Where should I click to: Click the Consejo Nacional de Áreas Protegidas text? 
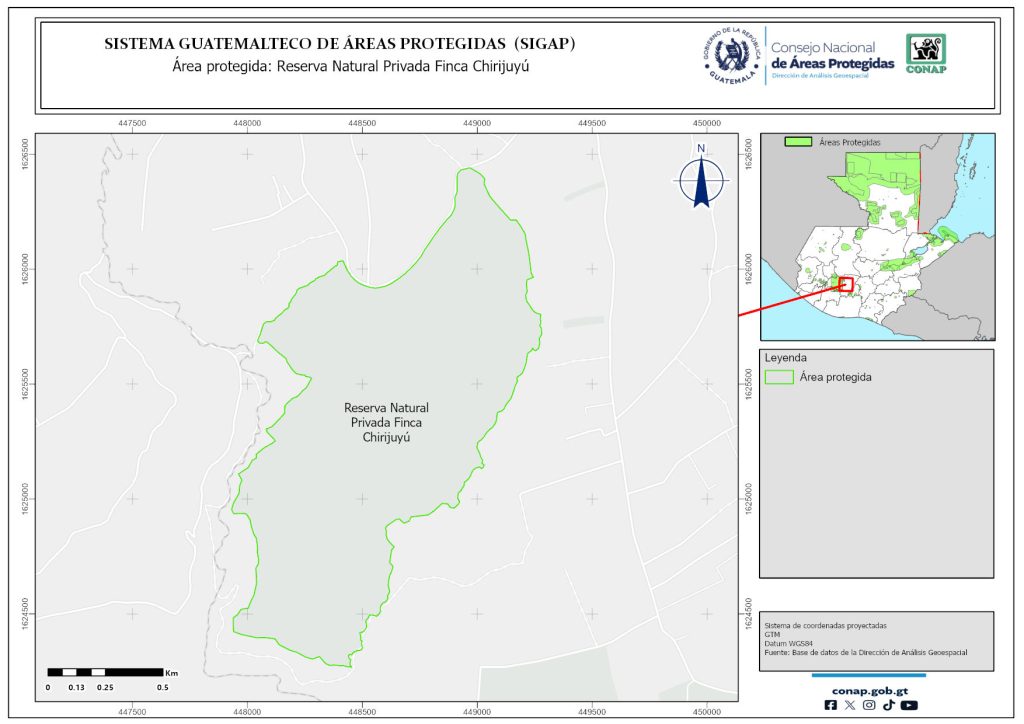[832, 56]
